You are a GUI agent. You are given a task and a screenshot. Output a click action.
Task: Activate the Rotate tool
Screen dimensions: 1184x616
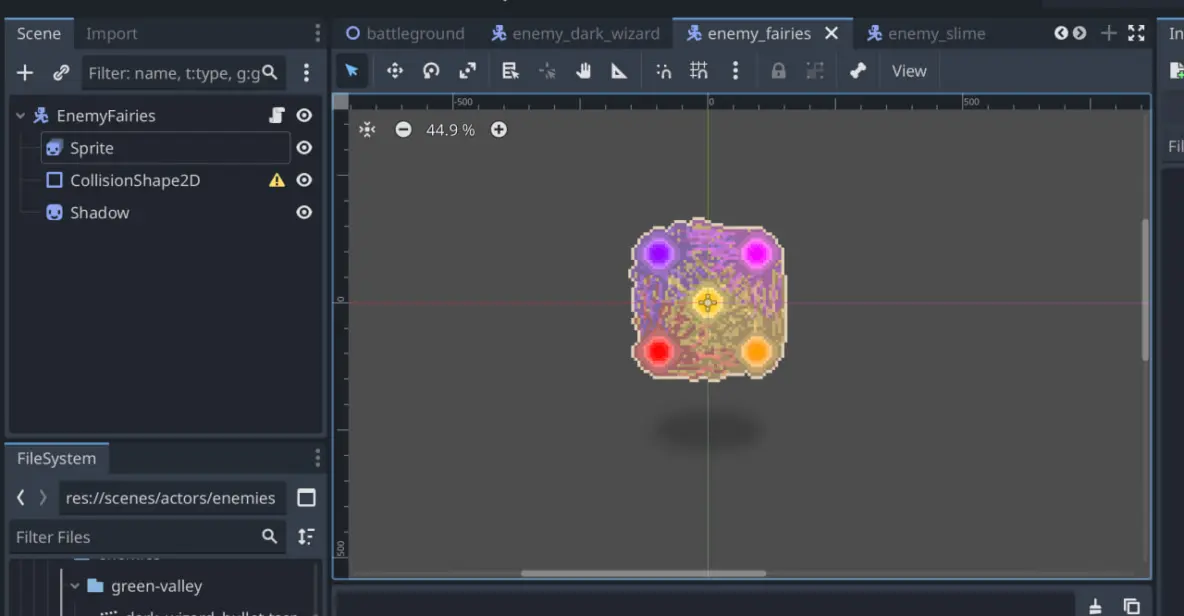coord(431,71)
